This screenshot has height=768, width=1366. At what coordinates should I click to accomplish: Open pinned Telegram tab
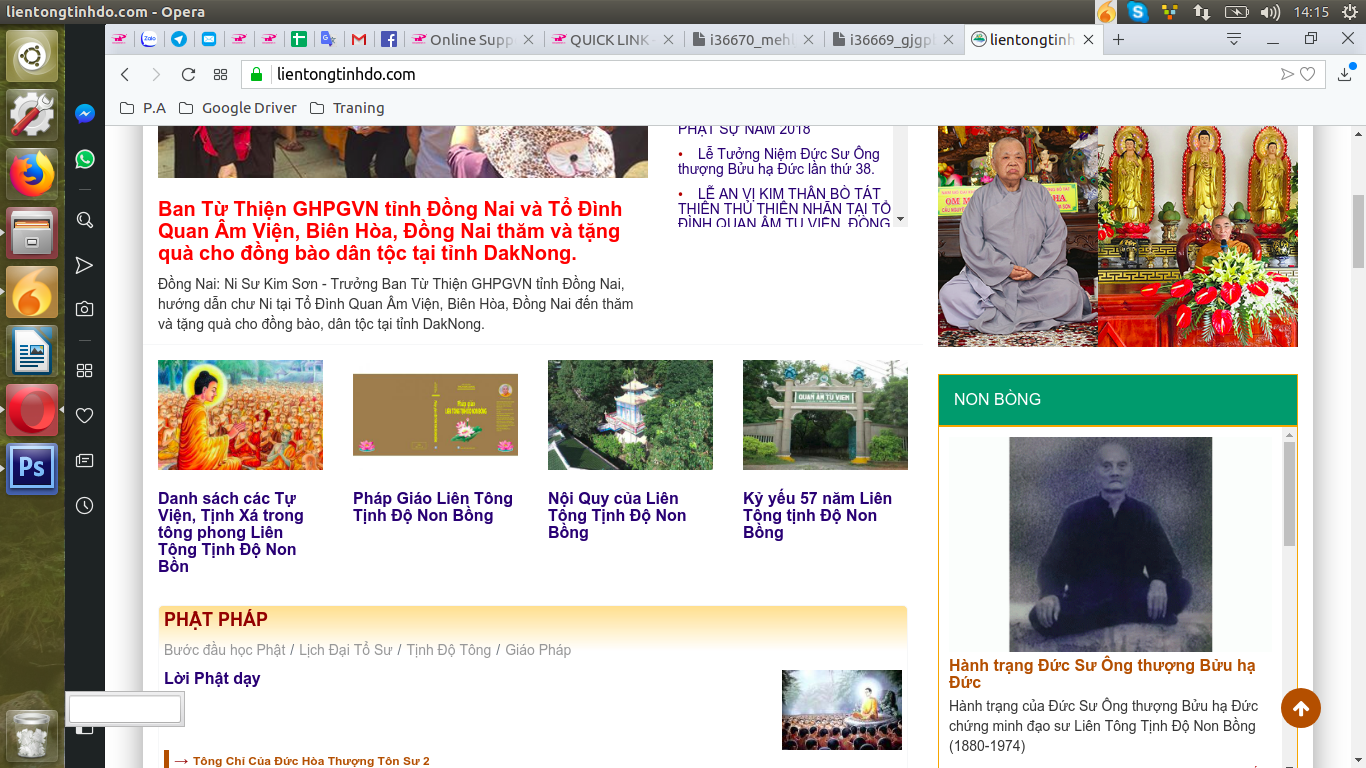179,40
